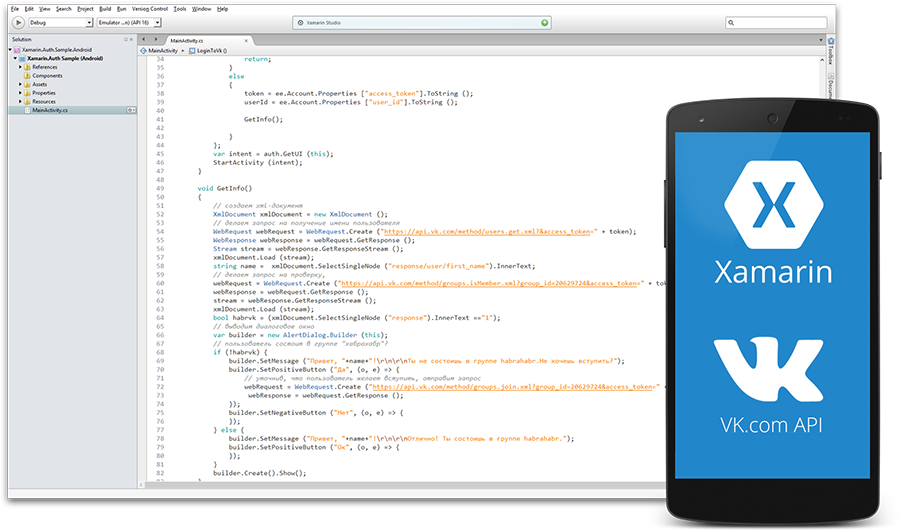The width and height of the screenshot is (900, 531).
Task: Open the Window menu
Action: tap(201, 9)
